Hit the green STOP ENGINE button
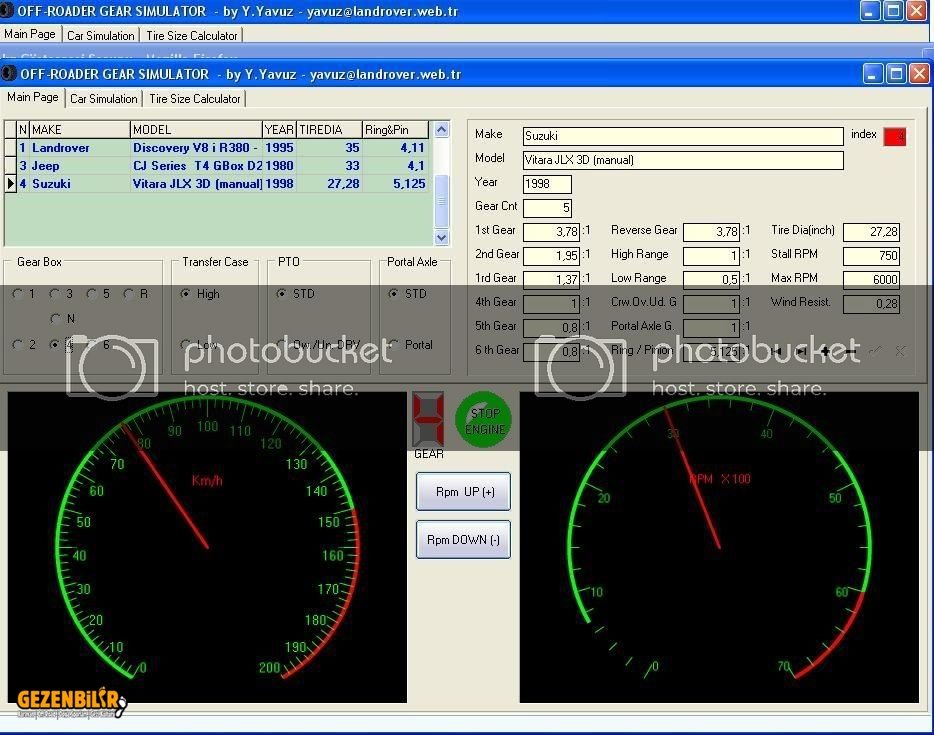Image resolution: width=934 pixels, height=735 pixels. (484, 421)
